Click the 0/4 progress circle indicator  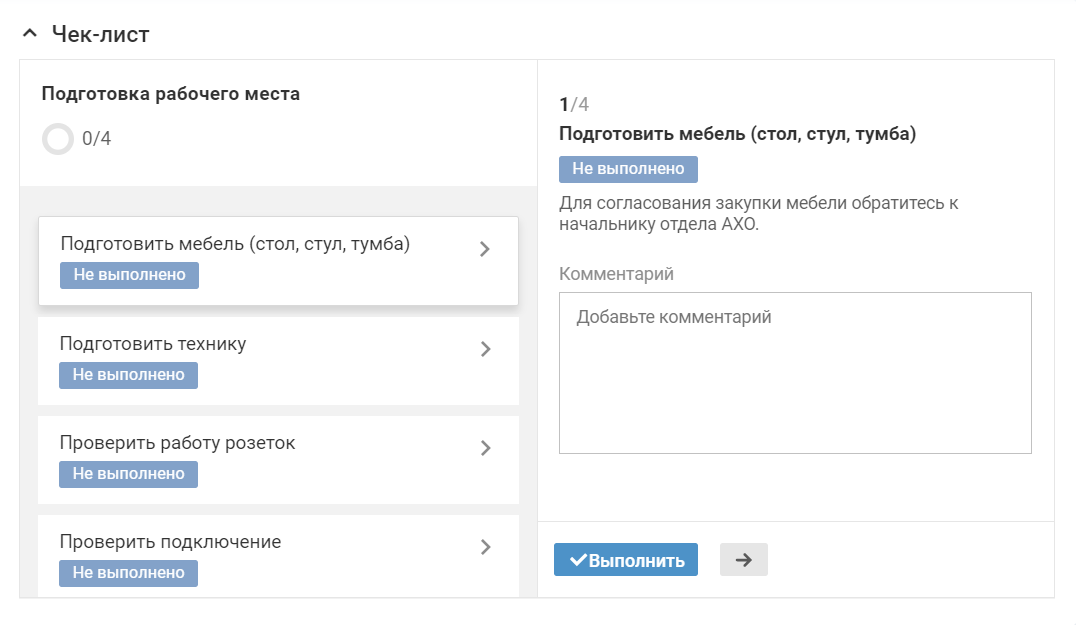[58, 139]
